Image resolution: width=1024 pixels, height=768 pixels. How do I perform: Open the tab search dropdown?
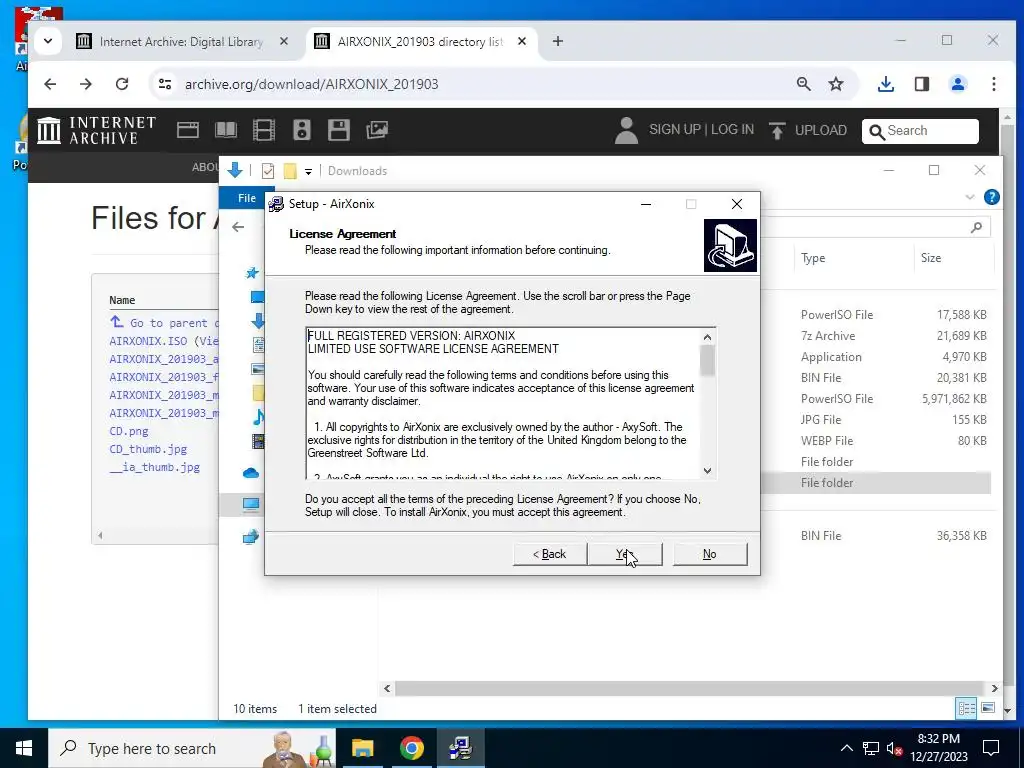[48, 41]
